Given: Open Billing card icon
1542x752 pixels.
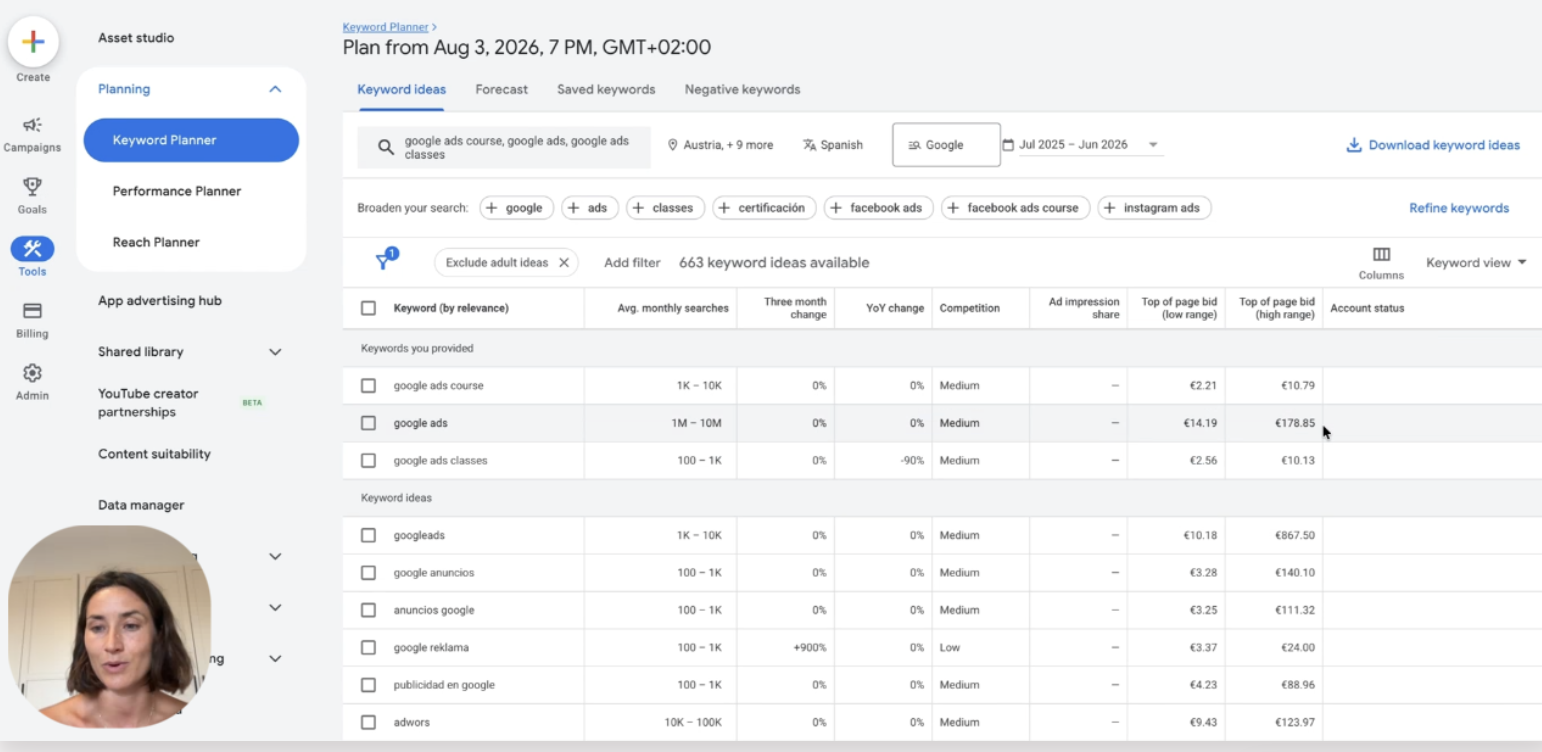Looking at the screenshot, I should 32,311.
